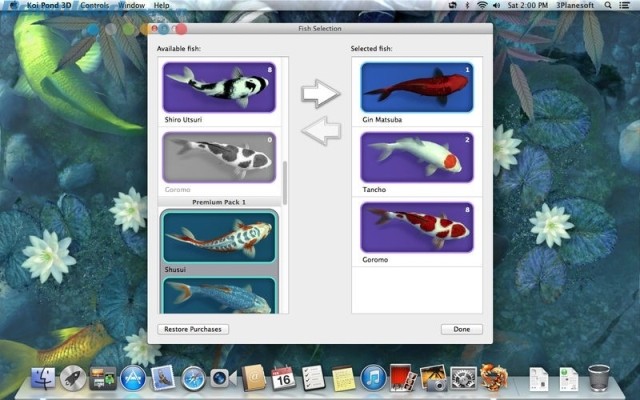640x400 pixels.
Task: Open the Trash in the dock
Action: coord(599,378)
